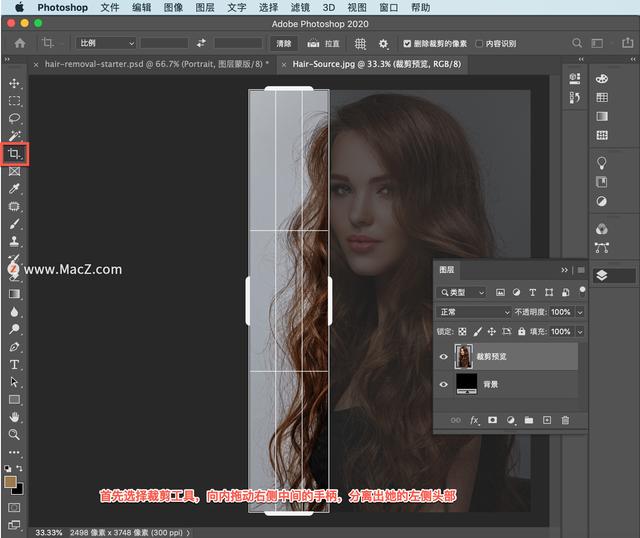Click the foreground color swatch
The image size is (640, 538).
pyautogui.click(x=11, y=481)
